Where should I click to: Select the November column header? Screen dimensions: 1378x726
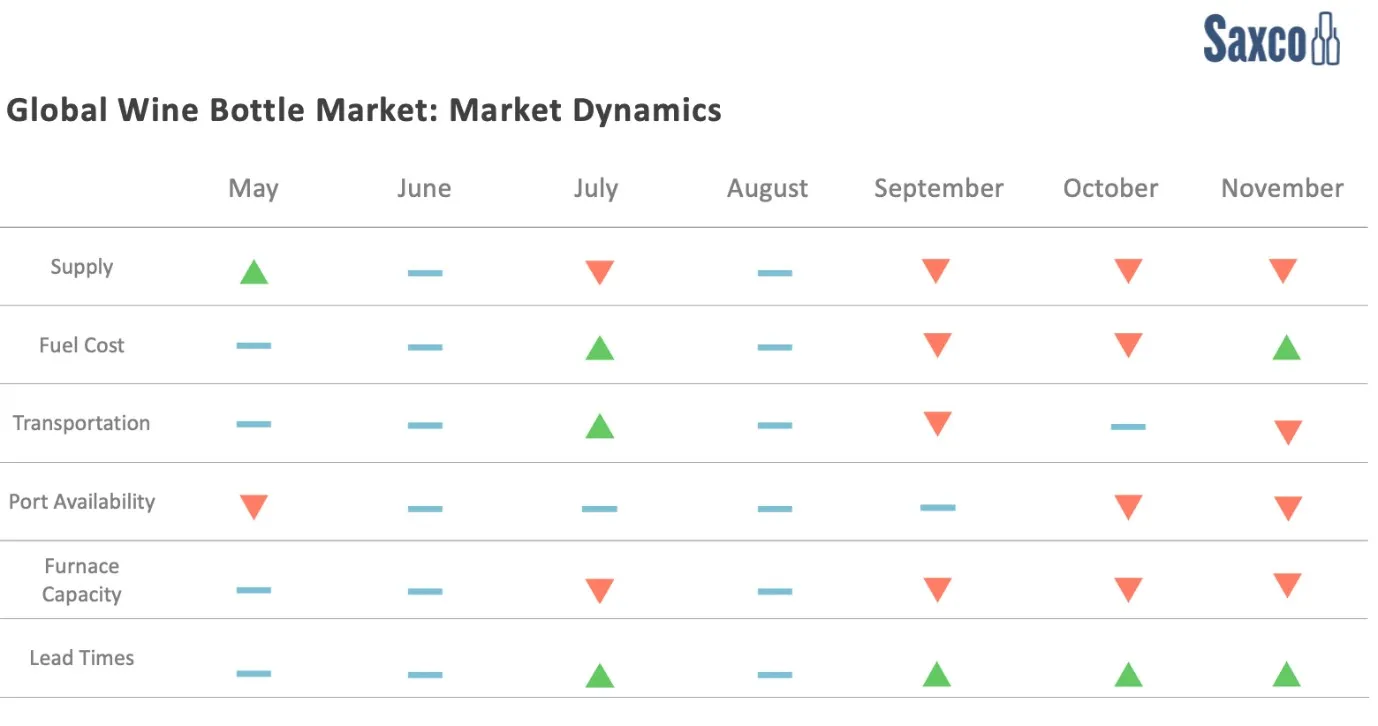(x=1282, y=188)
